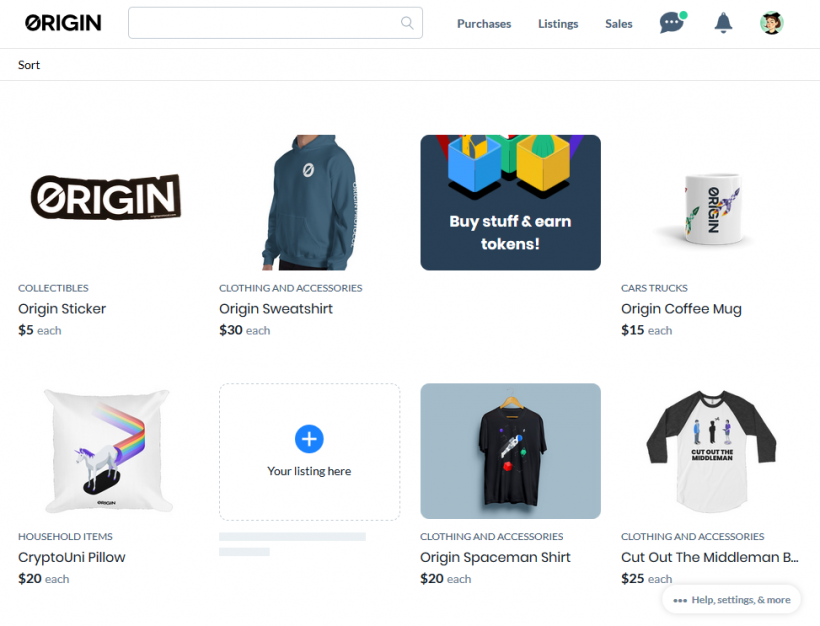Click the Buy stuff & earn tokens banner
820x626 pixels.
click(x=510, y=202)
